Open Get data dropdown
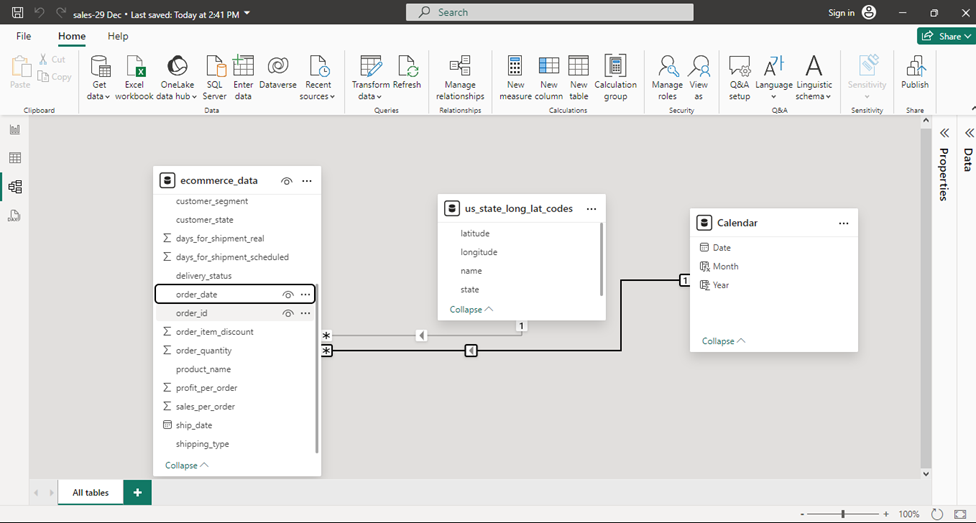Viewport: 976px width, 523px height. (x=99, y=78)
